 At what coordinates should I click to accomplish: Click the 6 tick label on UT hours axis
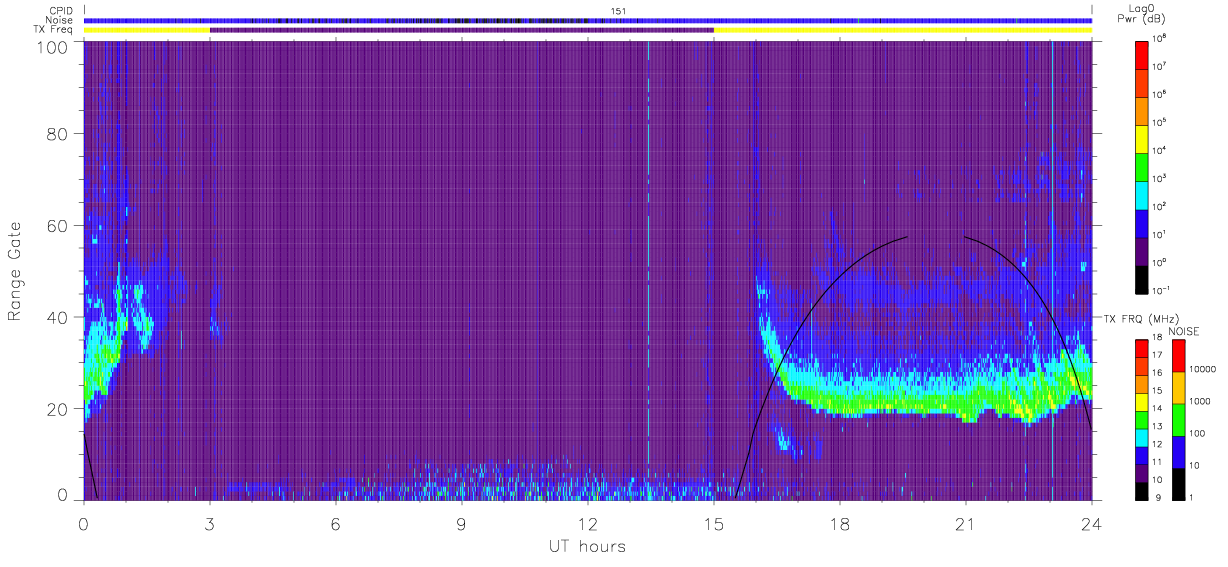pyautogui.click(x=336, y=524)
